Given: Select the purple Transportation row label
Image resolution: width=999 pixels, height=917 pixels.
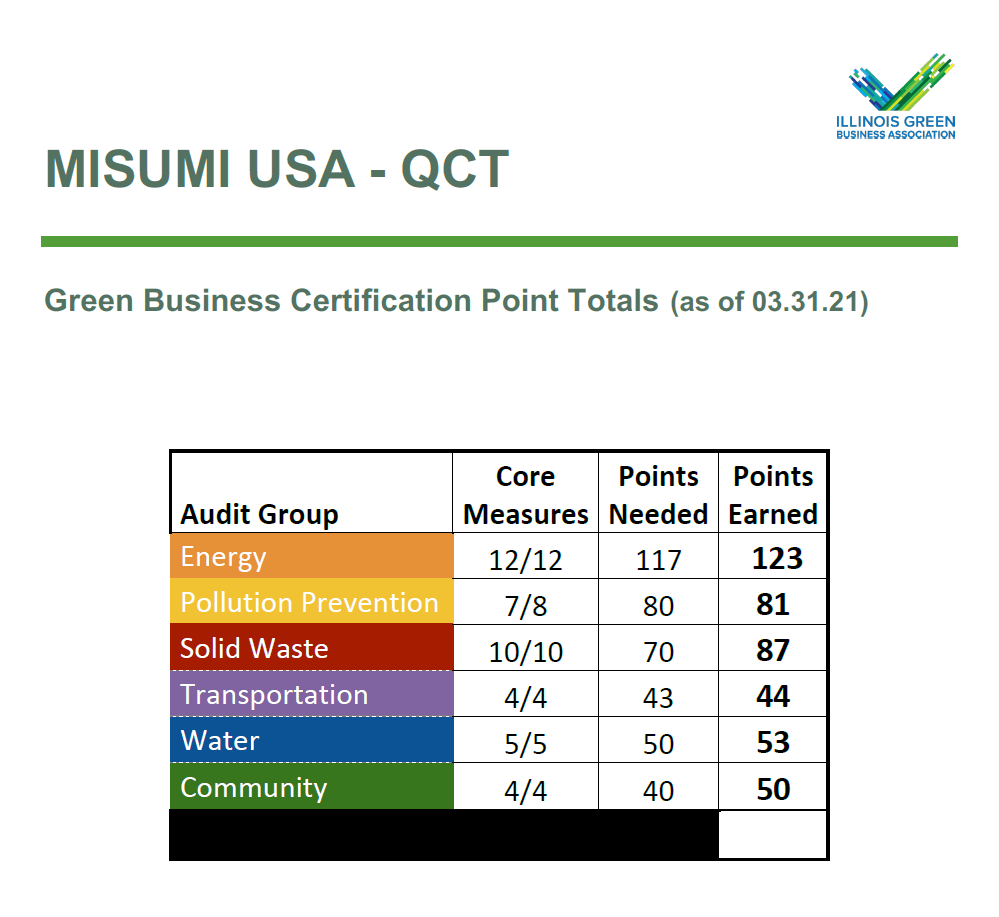Looking at the screenshot, I should coord(312,693).
